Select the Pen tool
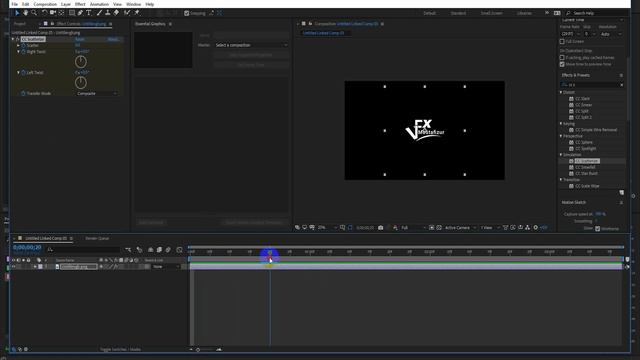This screenshot has width=640, height=360. point(80,13)
